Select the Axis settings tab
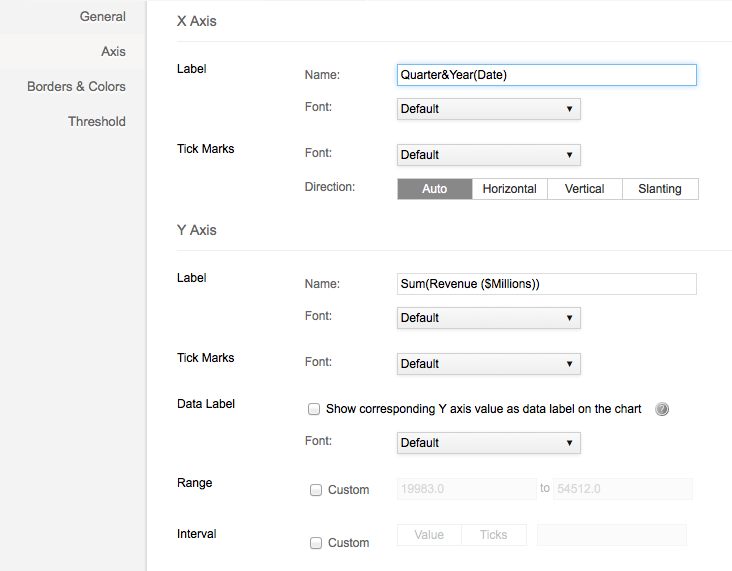This screenshot has width=732, height=571. click(113, 51)
